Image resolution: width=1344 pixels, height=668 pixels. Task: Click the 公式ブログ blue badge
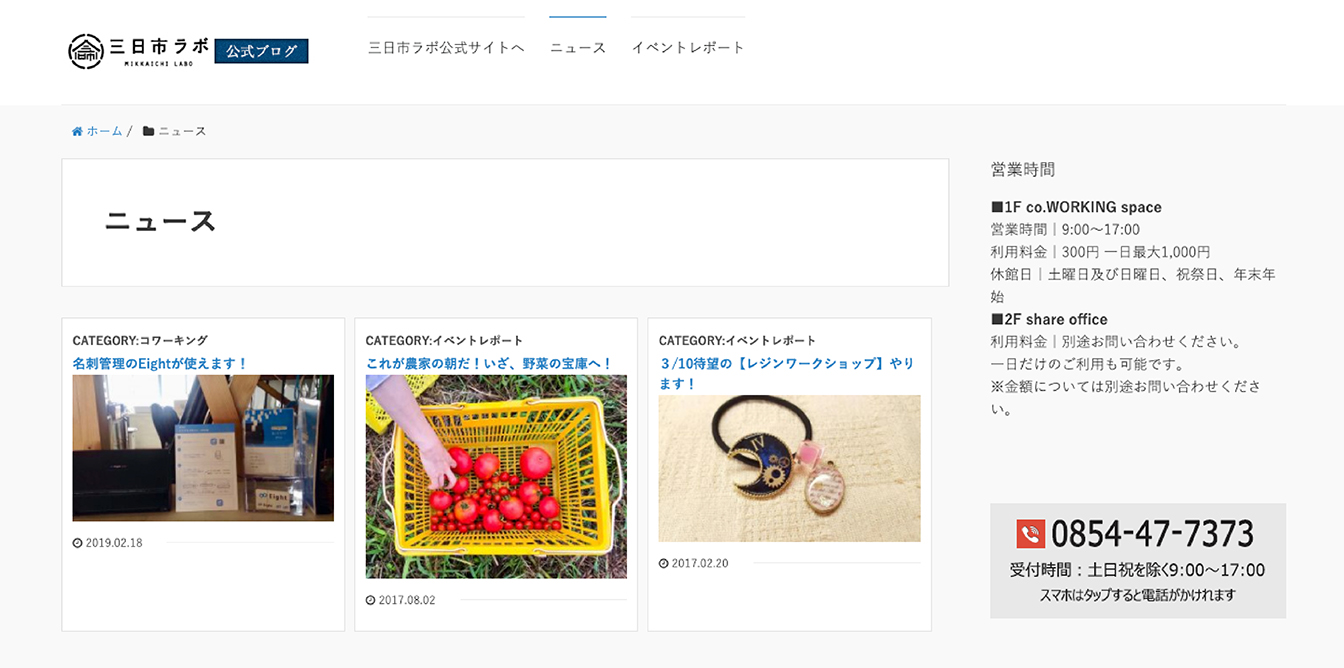261,51
